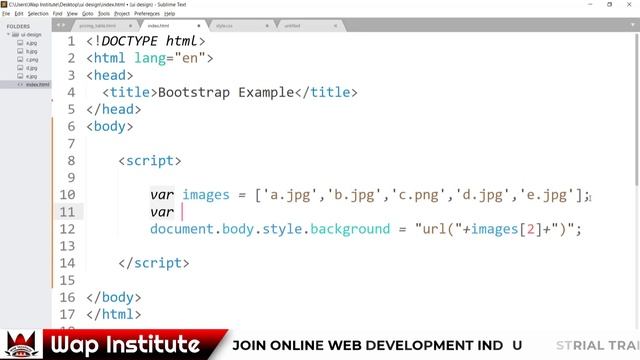The width and height of the screenshot is (640, 360).
Task: Close the pricing_table.html tab
Action: 131,26
